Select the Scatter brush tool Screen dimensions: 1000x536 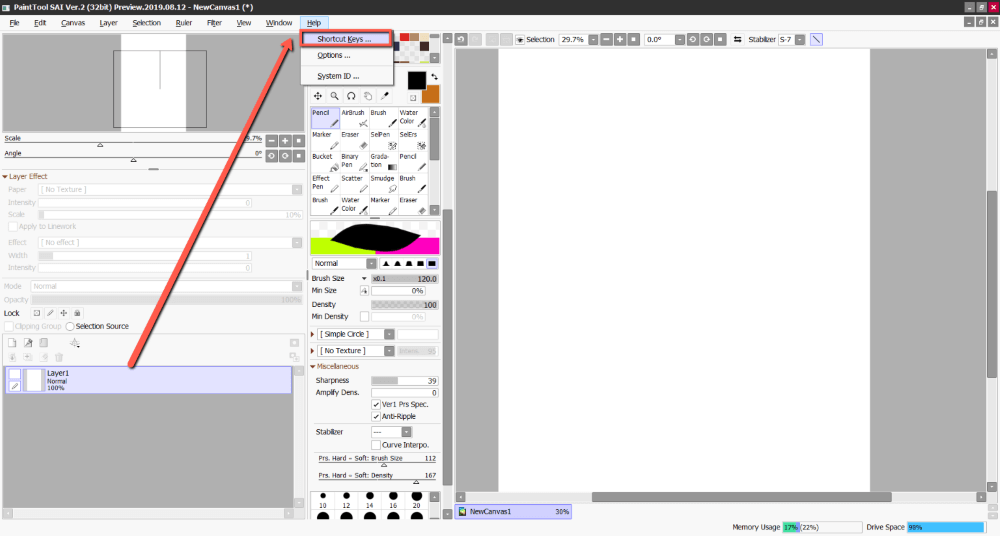click(x=354, y=183)
